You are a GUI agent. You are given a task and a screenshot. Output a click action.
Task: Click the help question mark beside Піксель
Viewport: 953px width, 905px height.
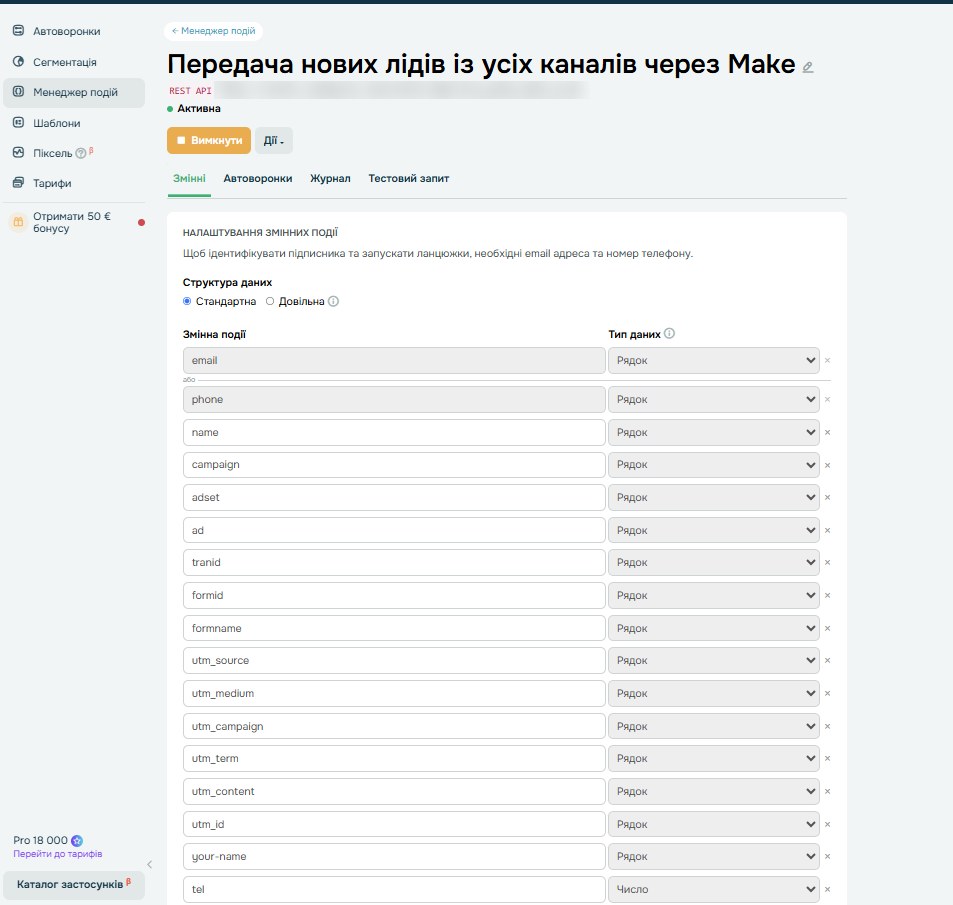tap(80, 153)
